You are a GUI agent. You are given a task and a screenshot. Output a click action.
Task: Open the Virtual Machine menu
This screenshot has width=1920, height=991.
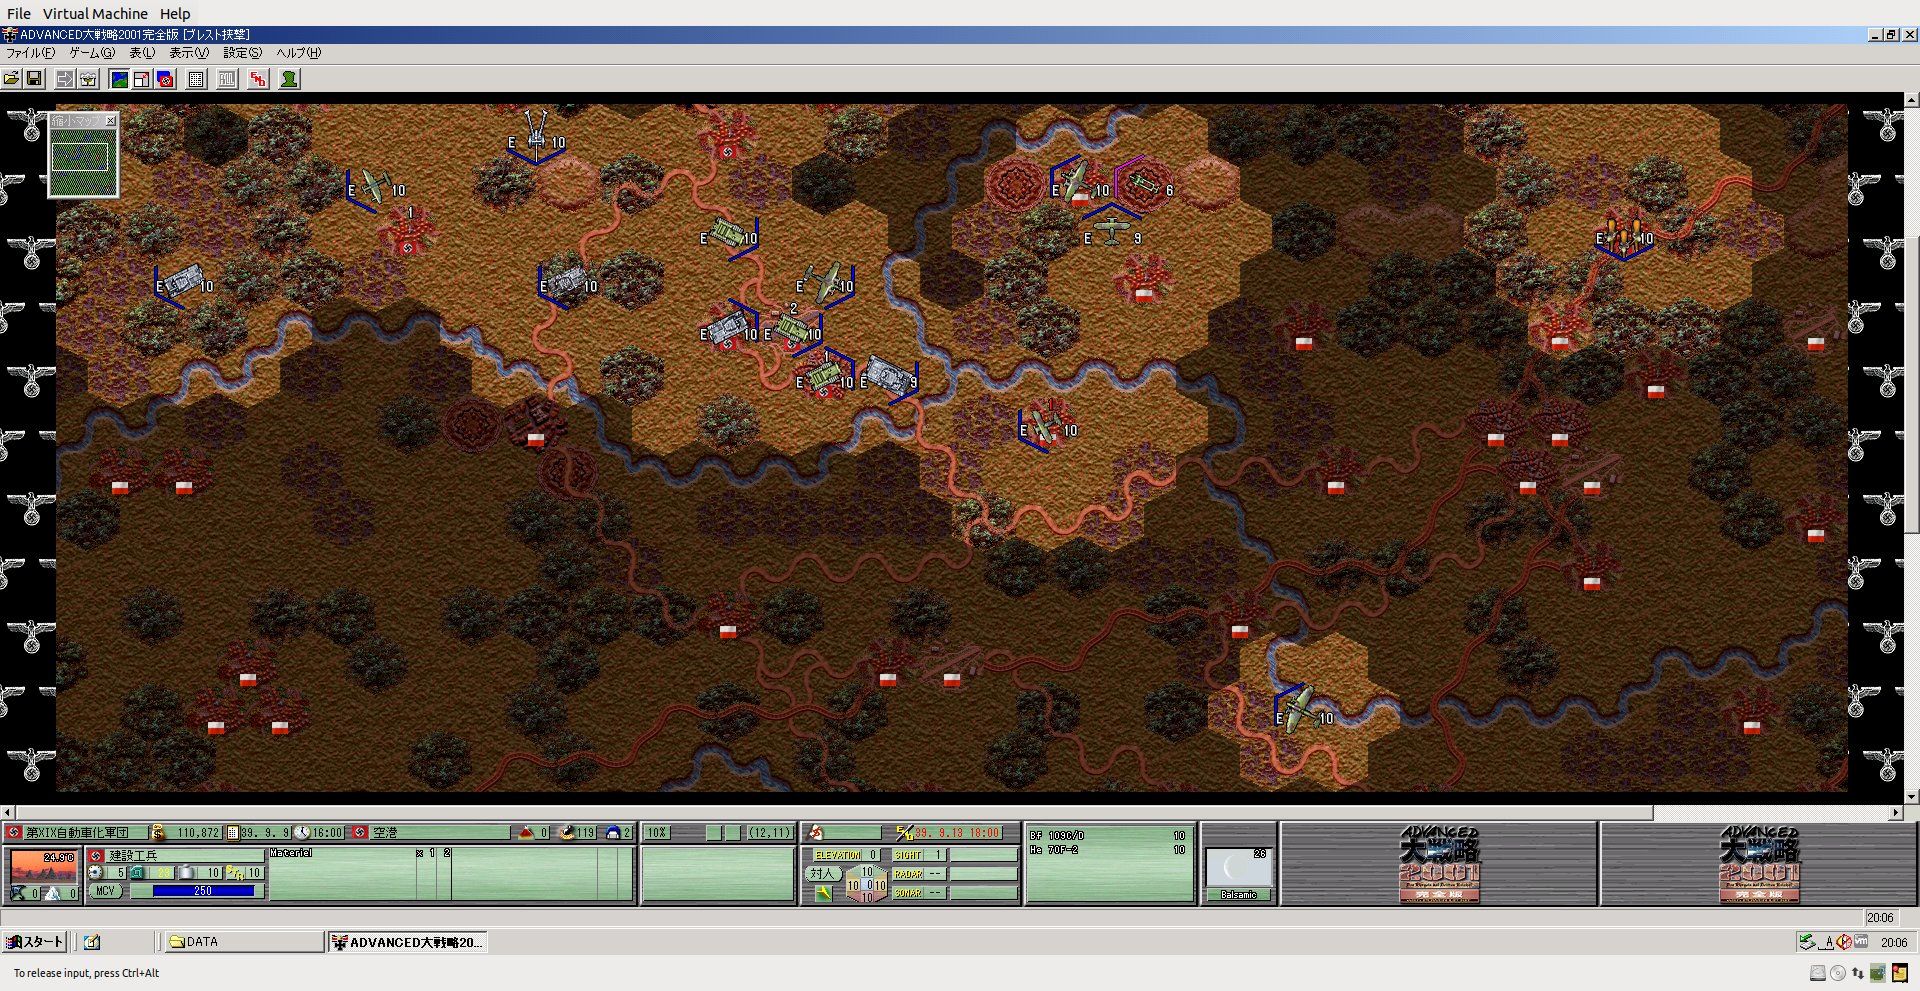pos(95,14)
